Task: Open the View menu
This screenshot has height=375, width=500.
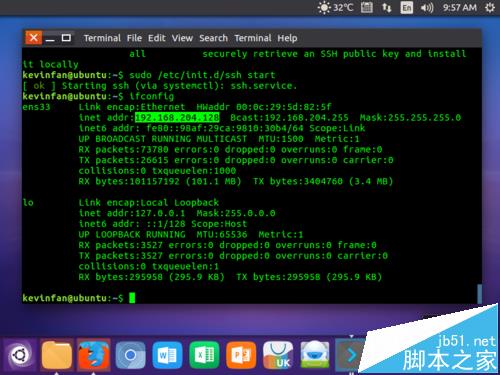Action: pos(182,38)
